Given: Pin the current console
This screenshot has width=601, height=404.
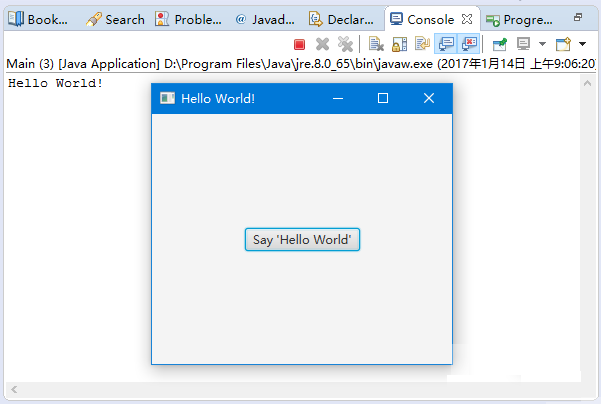Looking at the screenshot, I should 500,44.
